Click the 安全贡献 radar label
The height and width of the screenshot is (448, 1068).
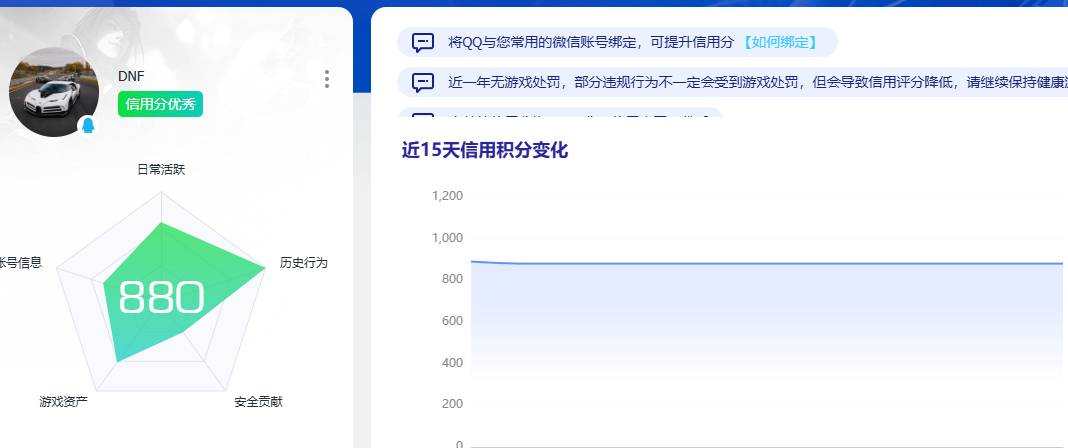258,402
